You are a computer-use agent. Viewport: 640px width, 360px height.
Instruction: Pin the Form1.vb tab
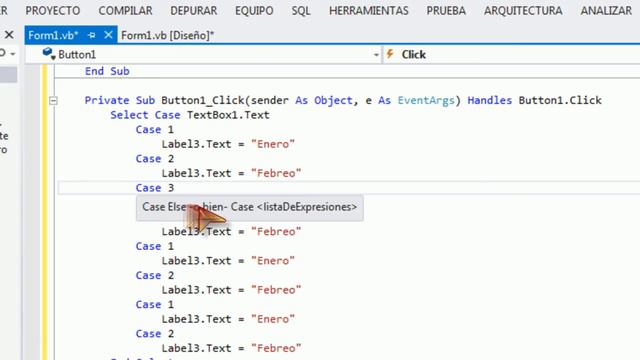tap(92, 36)
